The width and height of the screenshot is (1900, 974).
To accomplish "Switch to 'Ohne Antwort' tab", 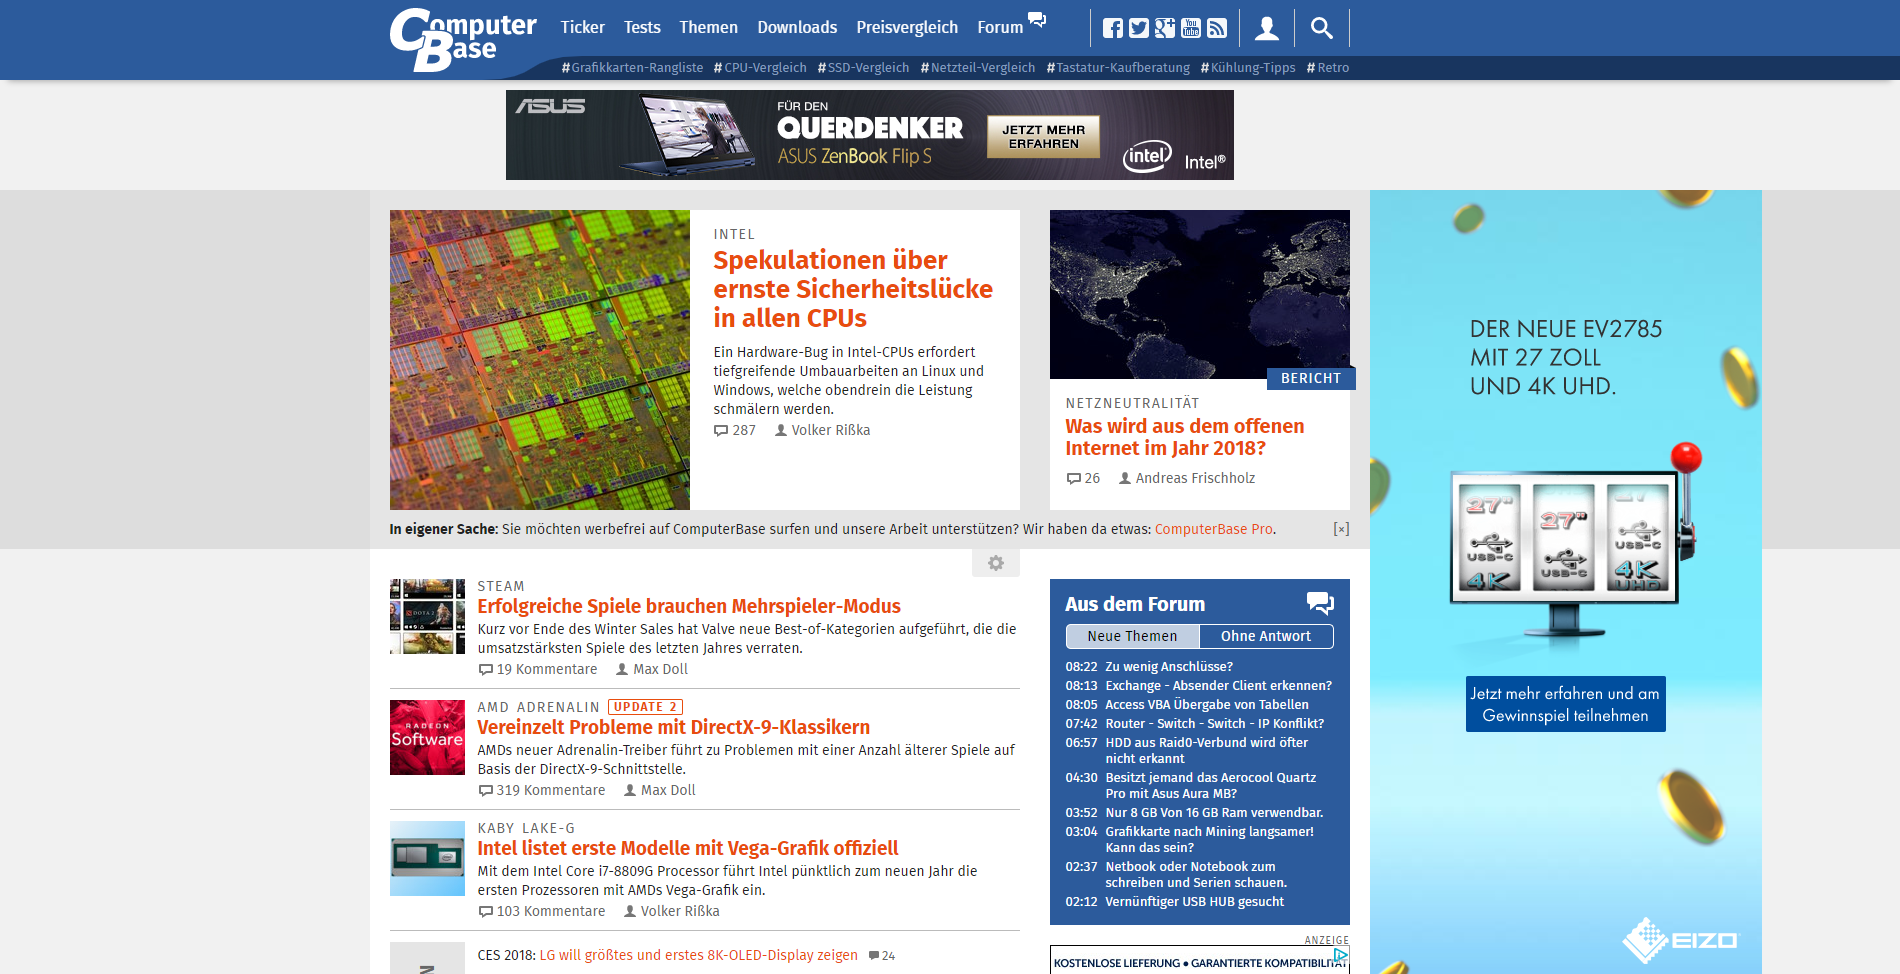I will [1265, 636].
